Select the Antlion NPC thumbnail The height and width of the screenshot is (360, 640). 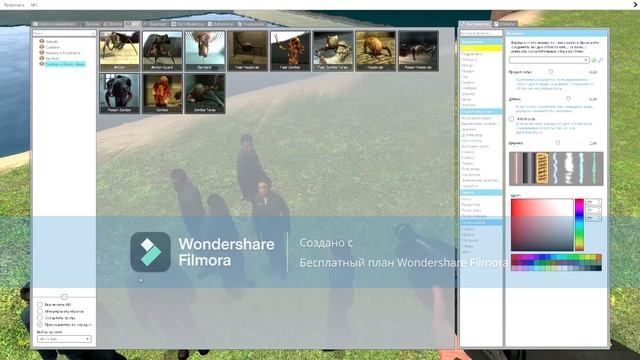(x=119, y=51)
